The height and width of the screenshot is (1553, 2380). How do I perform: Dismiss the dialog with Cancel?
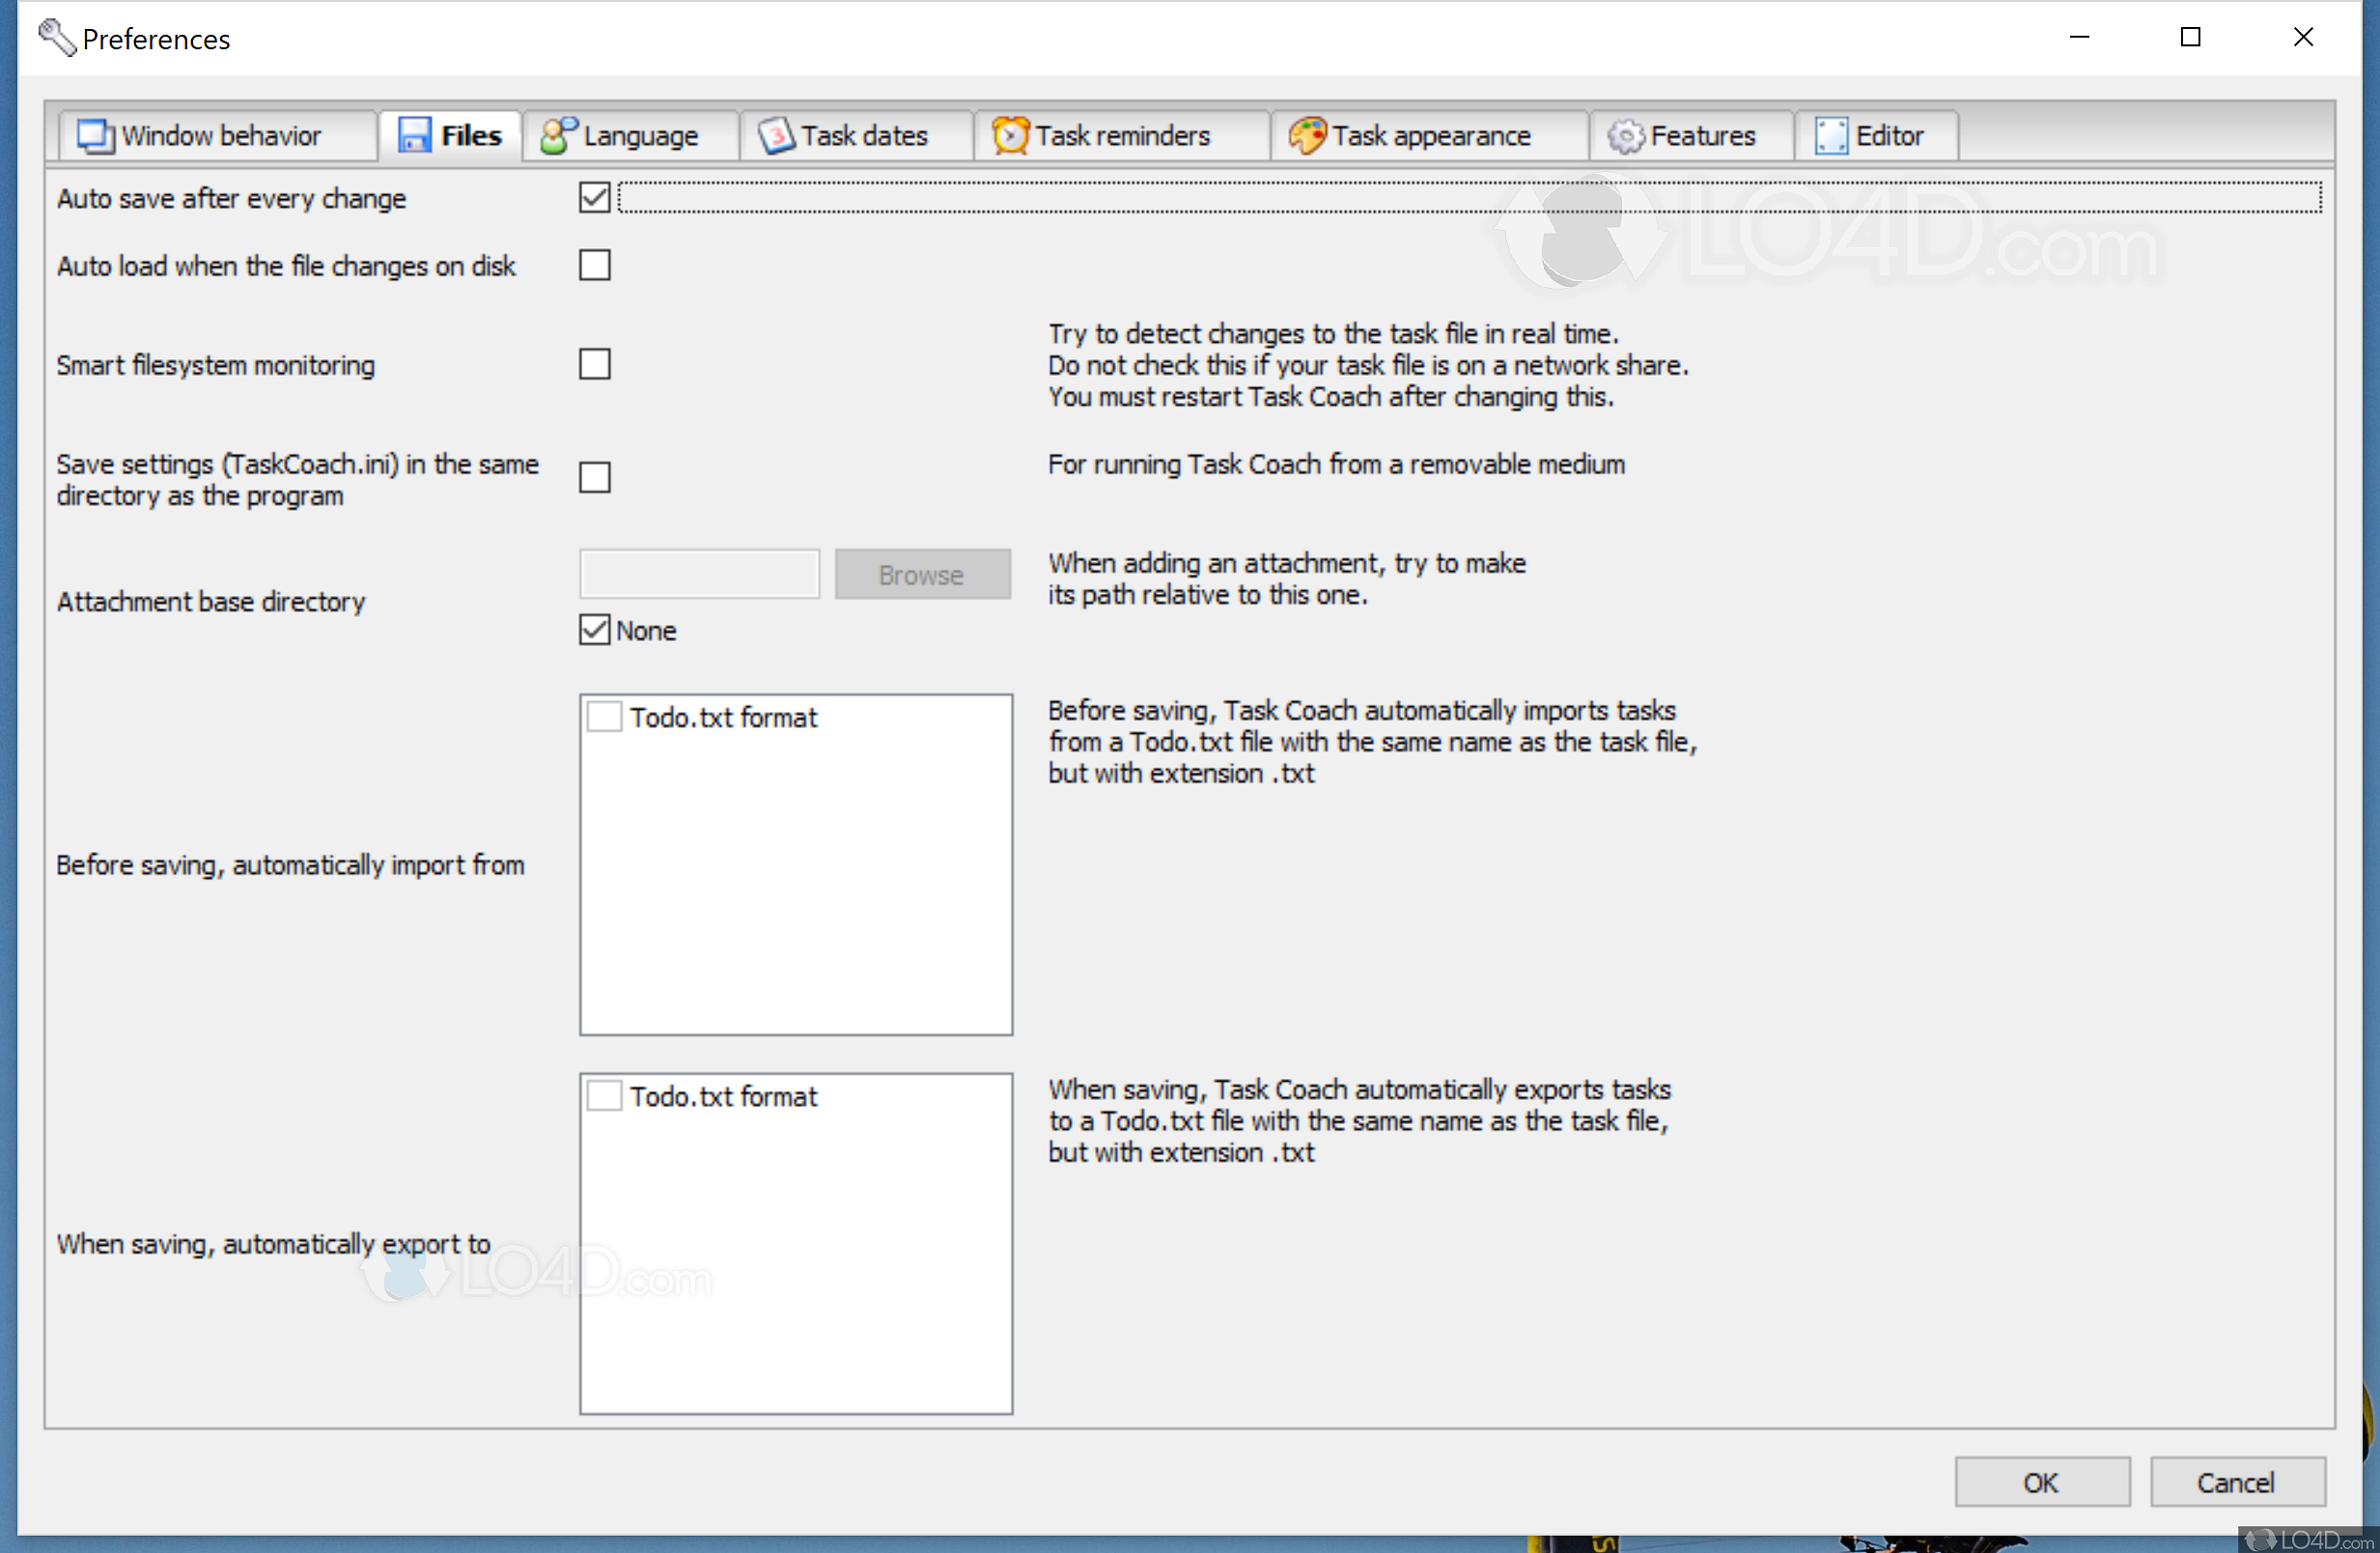(2238, 1482)
